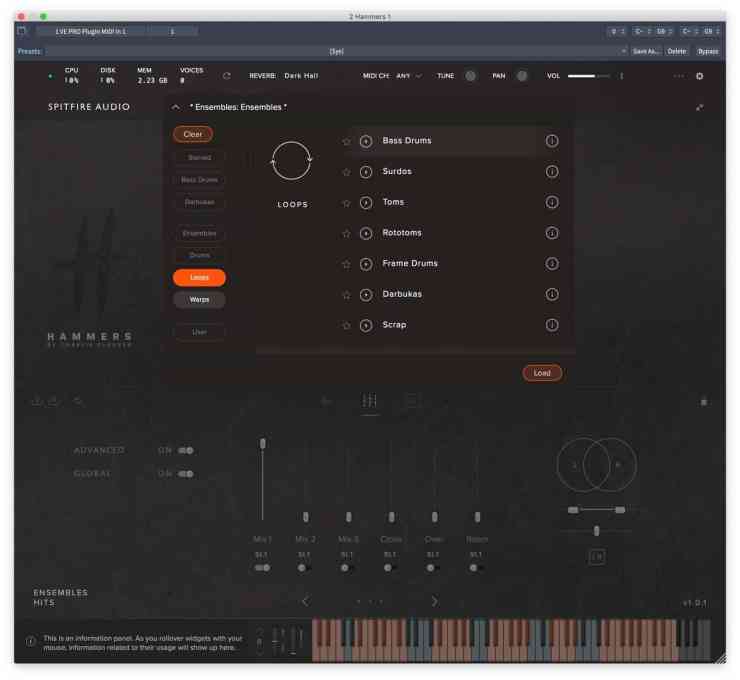Open the MIDI CH ANY dropdown
The width and height of the screenshot is (740, 680).
tap(409, 76)
